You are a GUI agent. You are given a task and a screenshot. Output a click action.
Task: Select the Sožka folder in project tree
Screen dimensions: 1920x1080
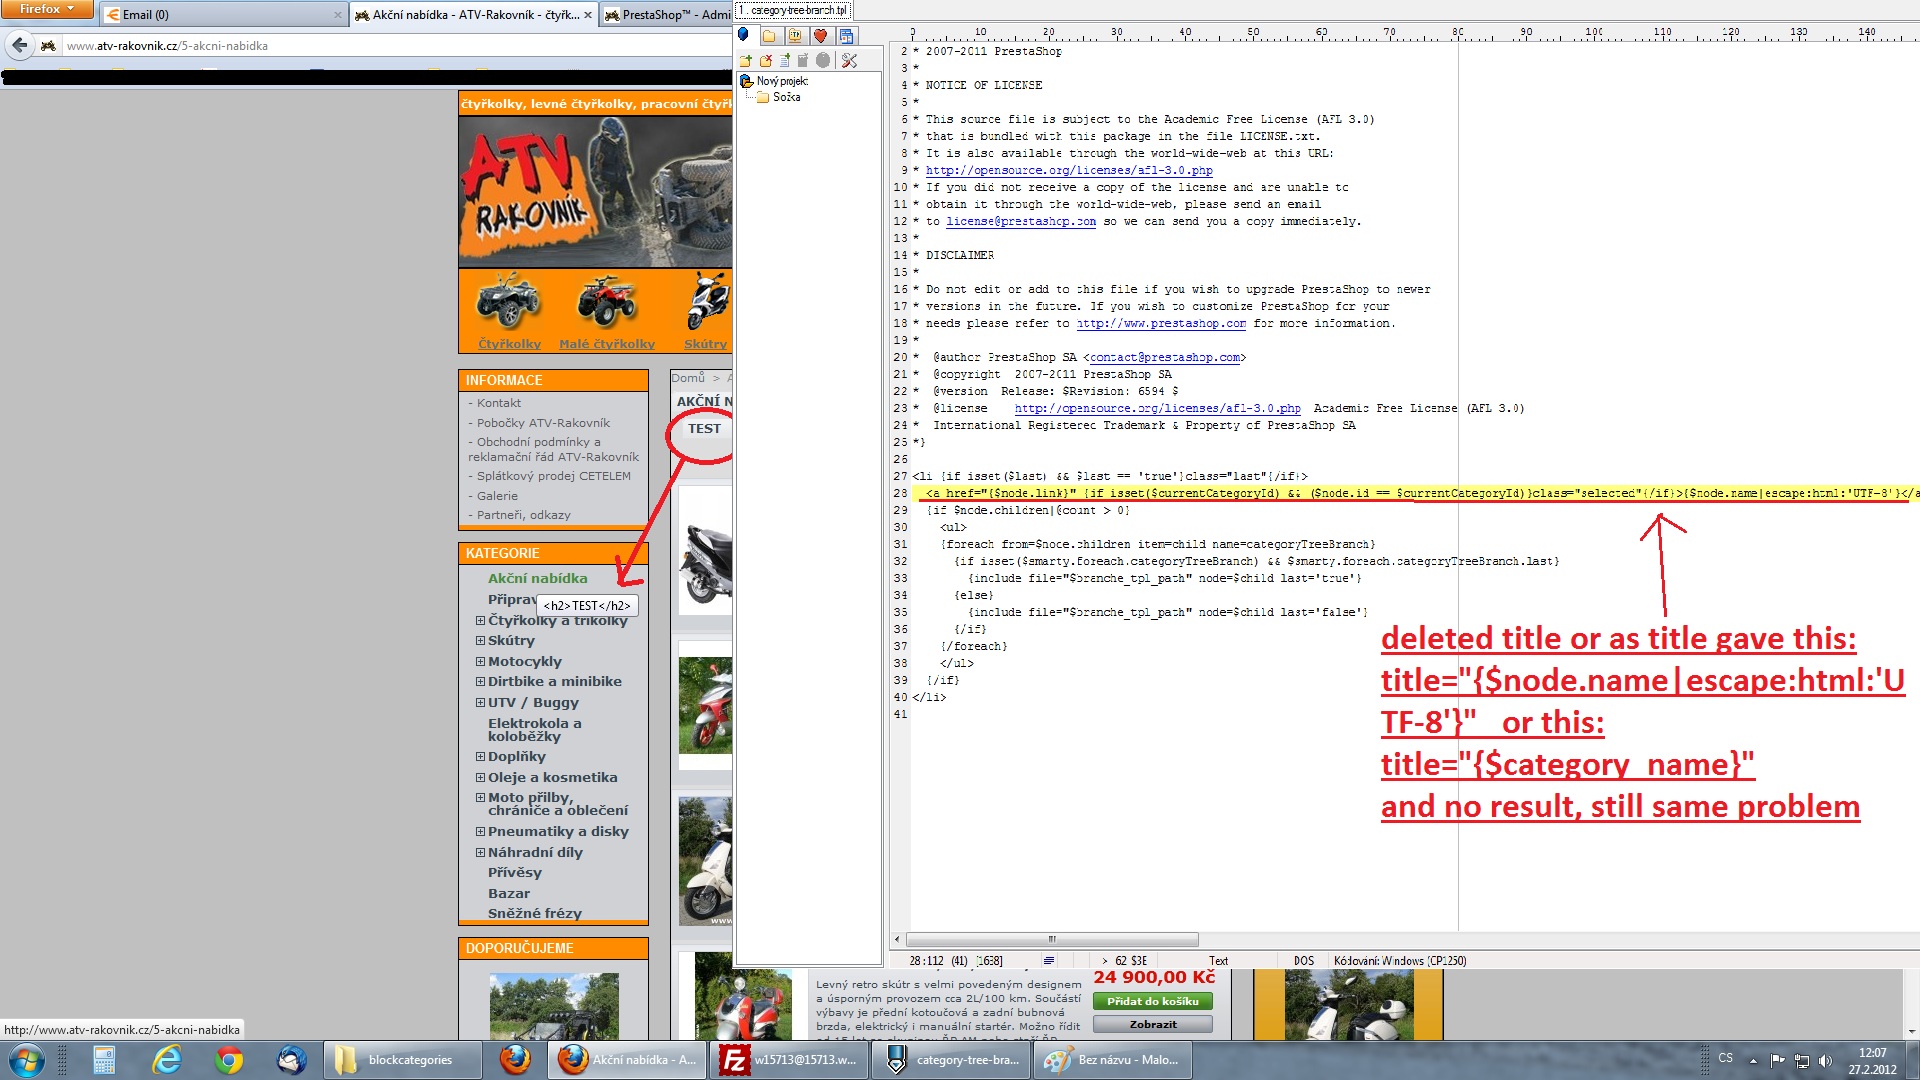point(786,97)
